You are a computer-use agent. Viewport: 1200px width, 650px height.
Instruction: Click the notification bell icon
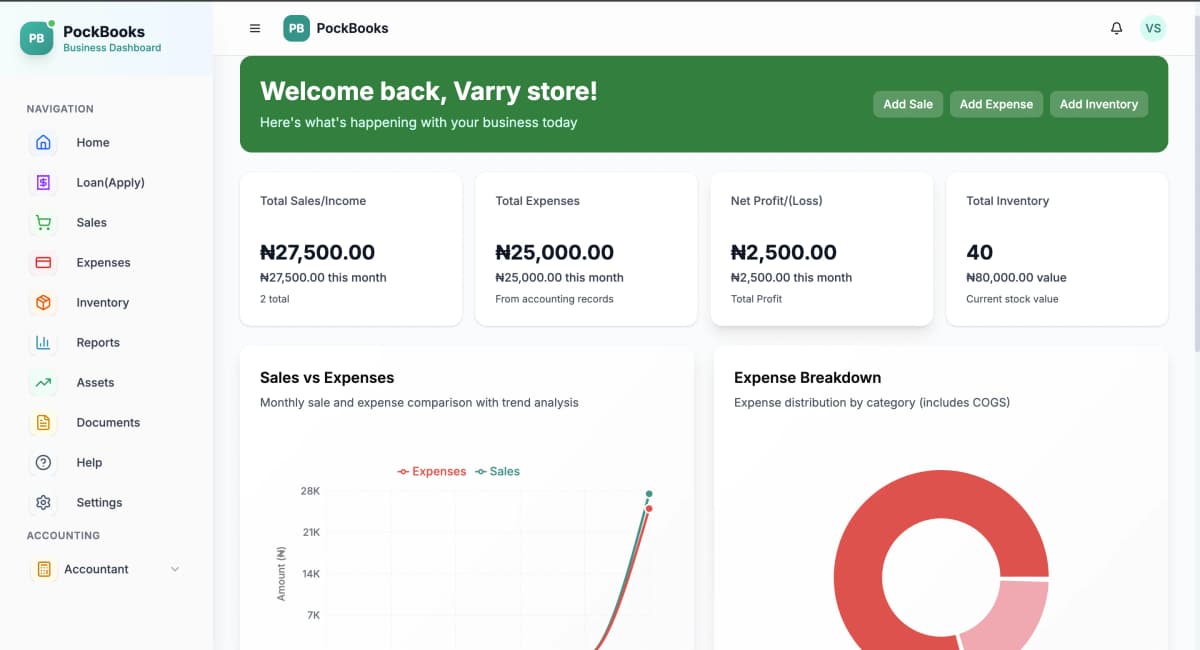1117,28
